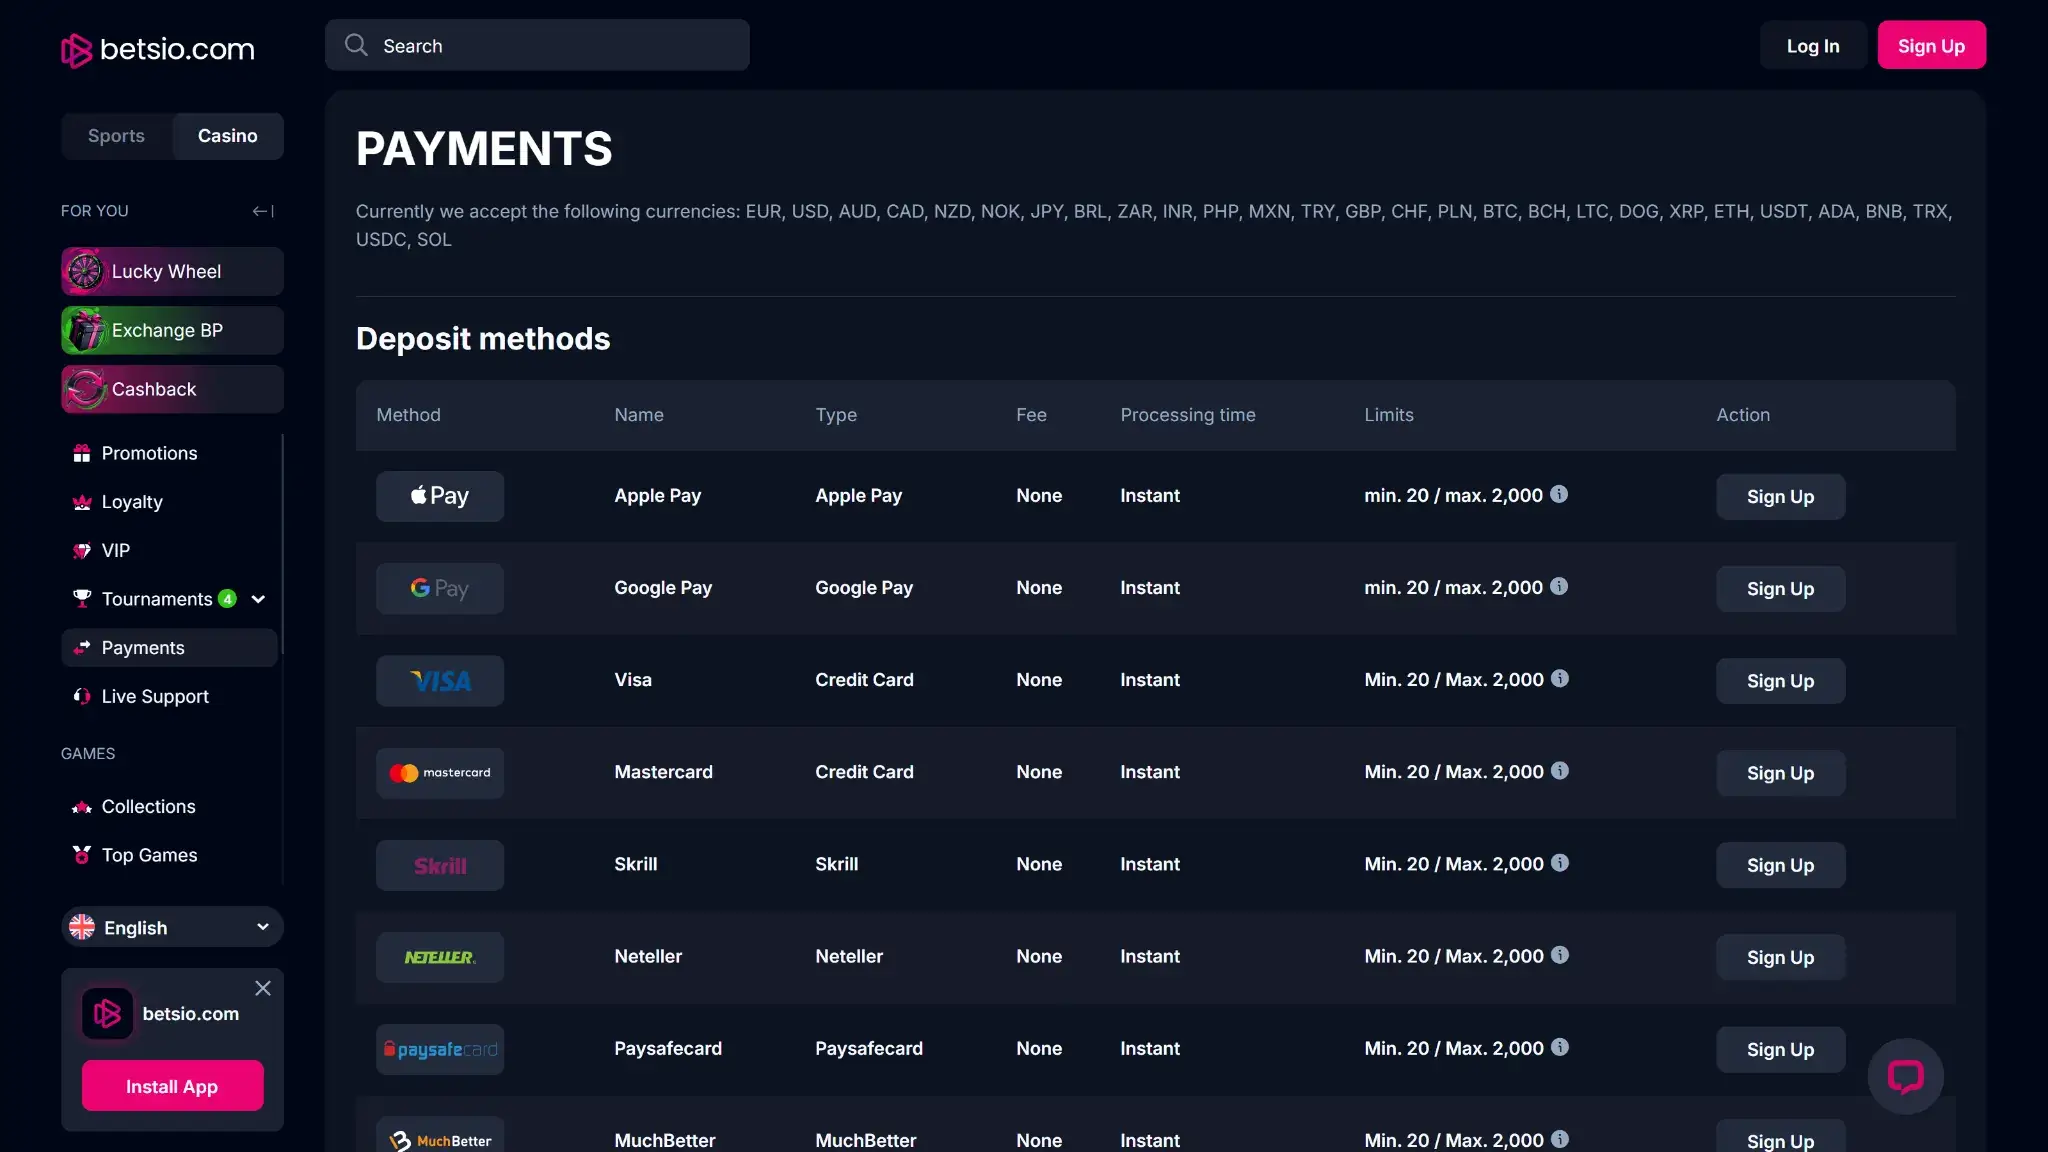Open Live Support from sidebar
2048x1152 pixels.
[x=155, y=696]
